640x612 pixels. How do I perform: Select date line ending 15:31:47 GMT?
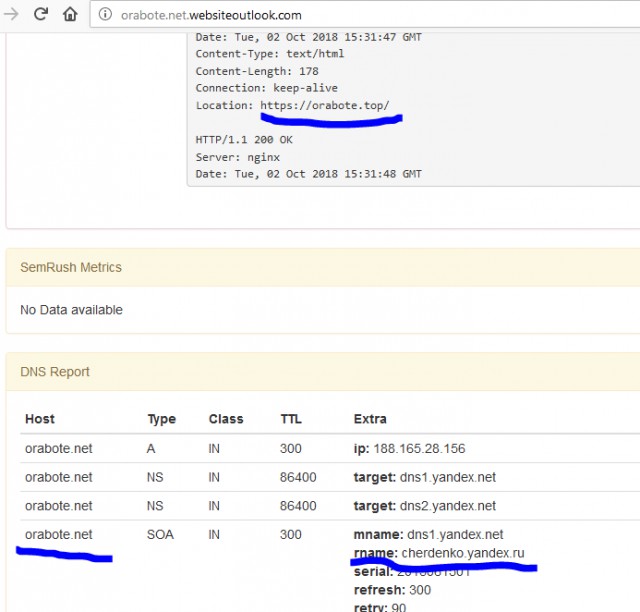tap(309, 37)
